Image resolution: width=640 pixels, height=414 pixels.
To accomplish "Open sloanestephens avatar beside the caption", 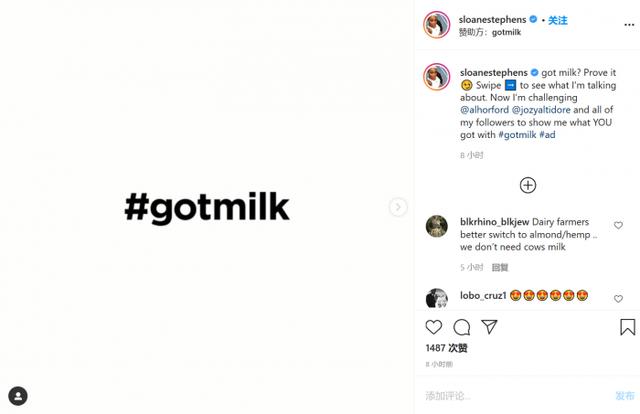I will (437, 77).
